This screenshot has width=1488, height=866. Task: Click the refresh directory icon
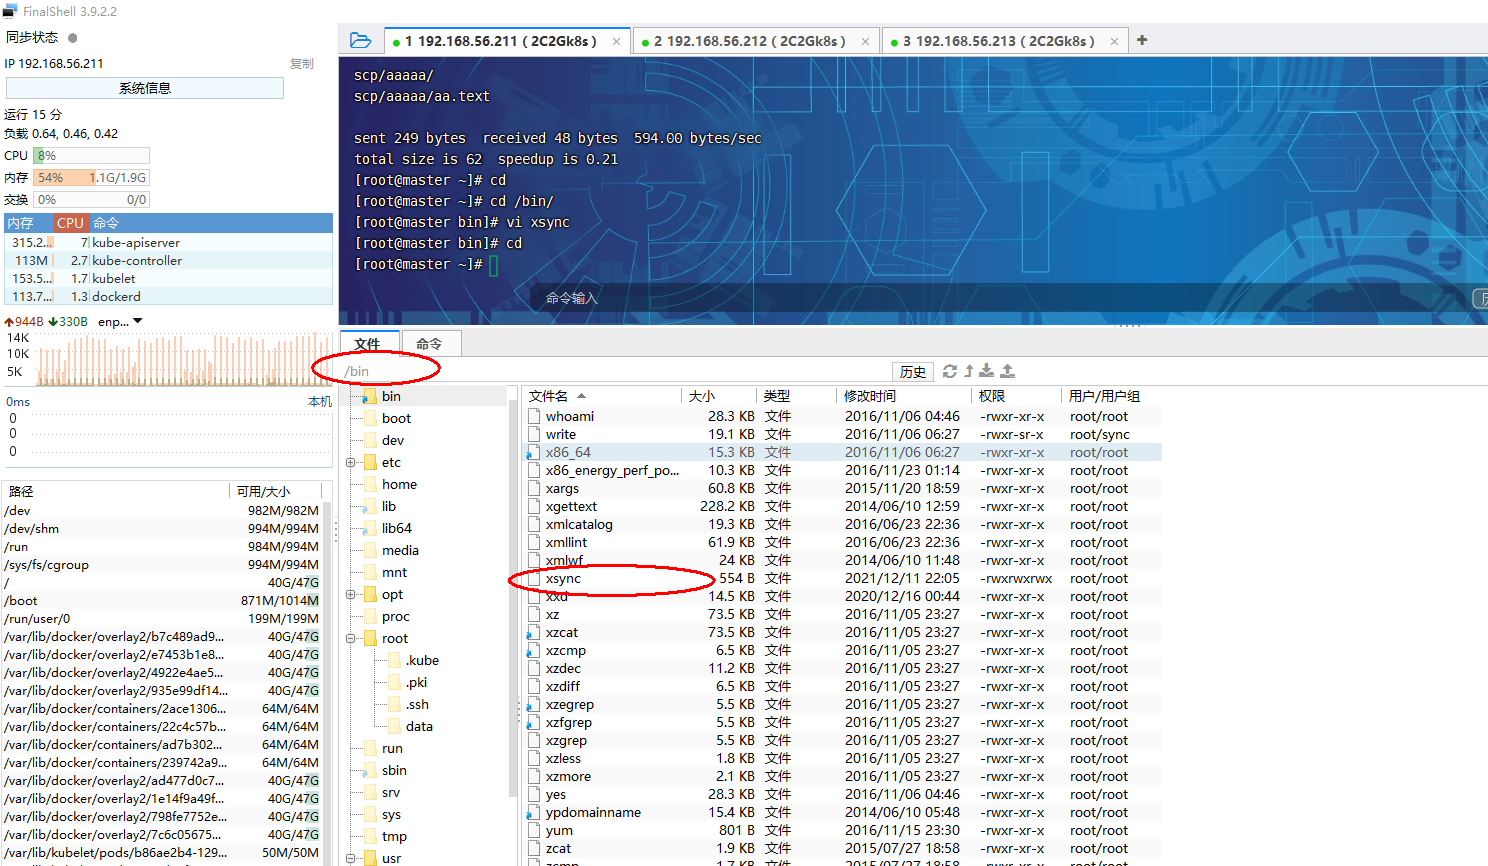coord(950,371)
